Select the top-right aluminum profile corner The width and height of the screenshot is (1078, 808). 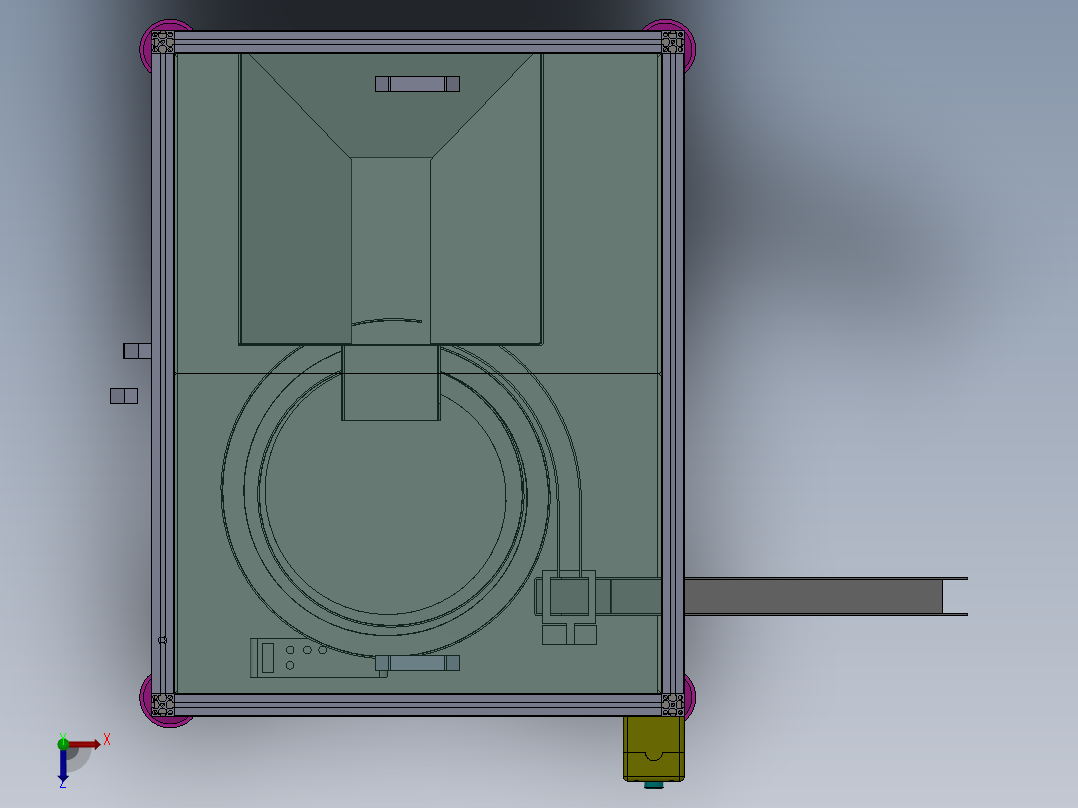(x=672, y=43)
